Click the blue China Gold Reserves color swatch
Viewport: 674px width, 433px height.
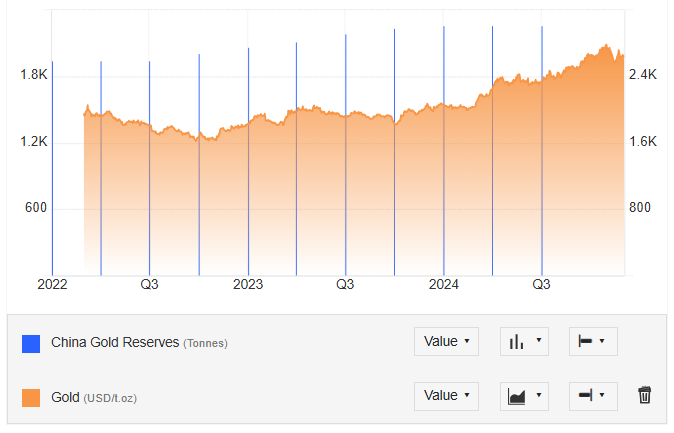click(31, 343)
